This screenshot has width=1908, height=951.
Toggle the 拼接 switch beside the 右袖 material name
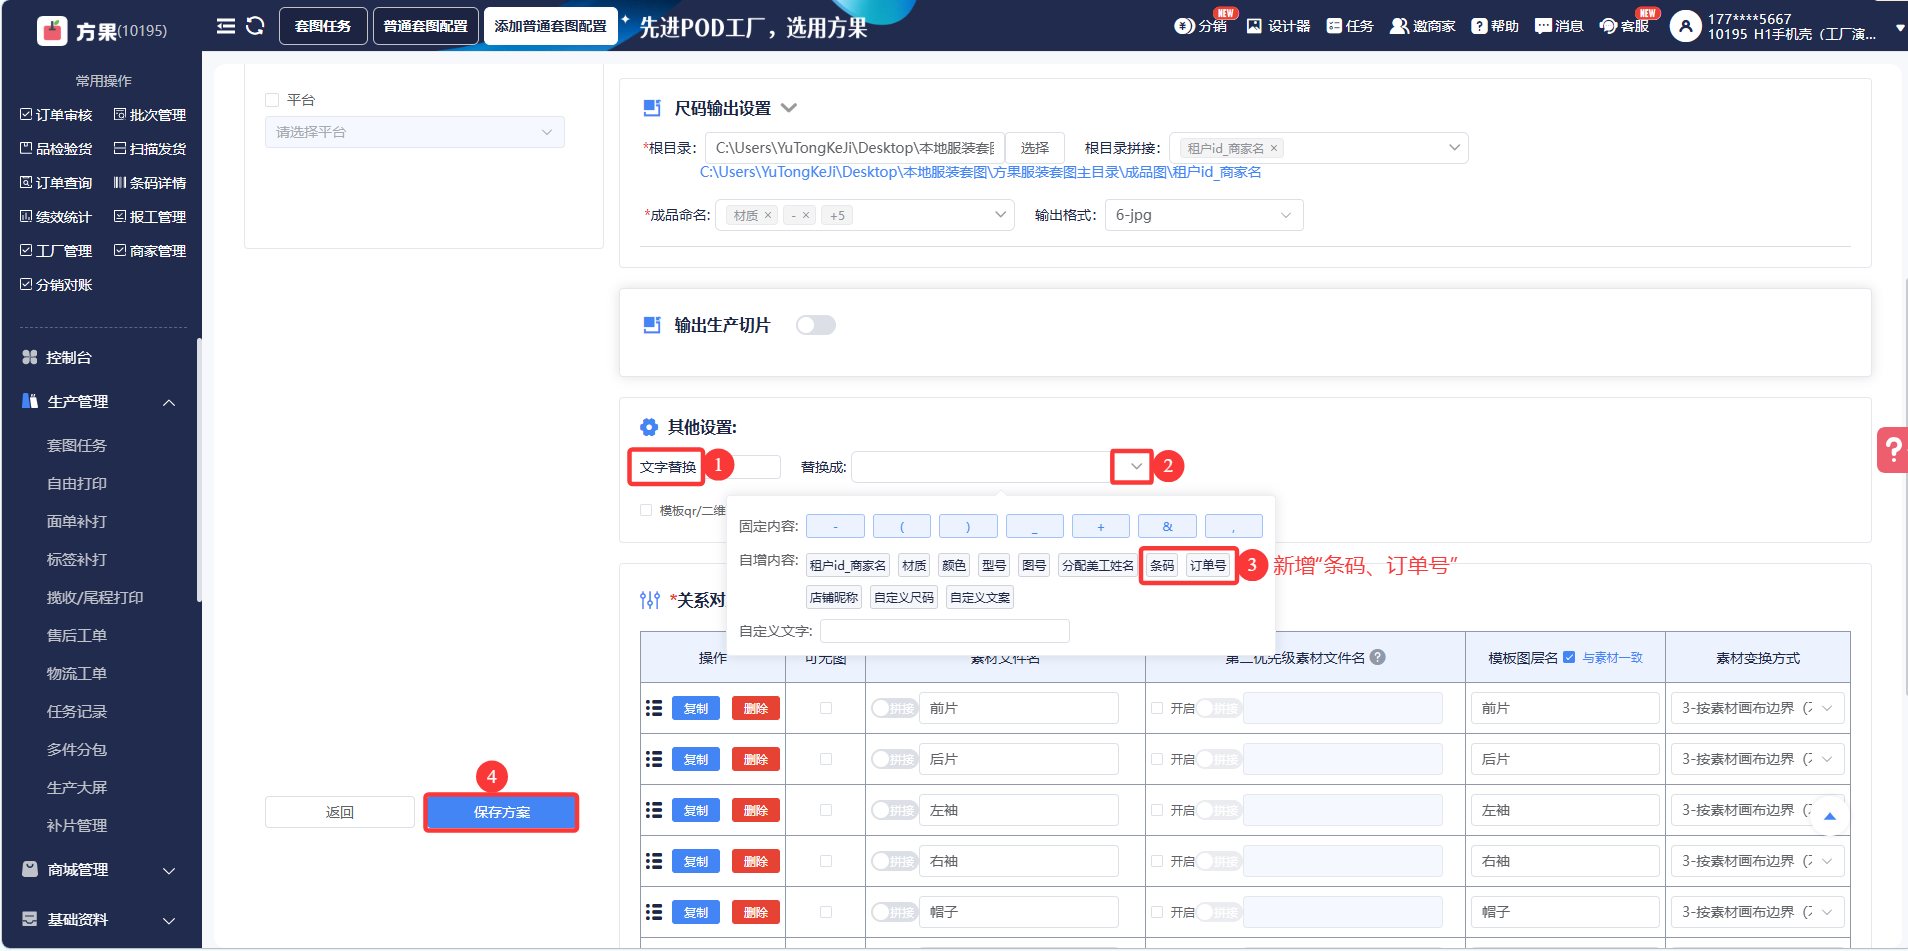click(x=894, y=861)
